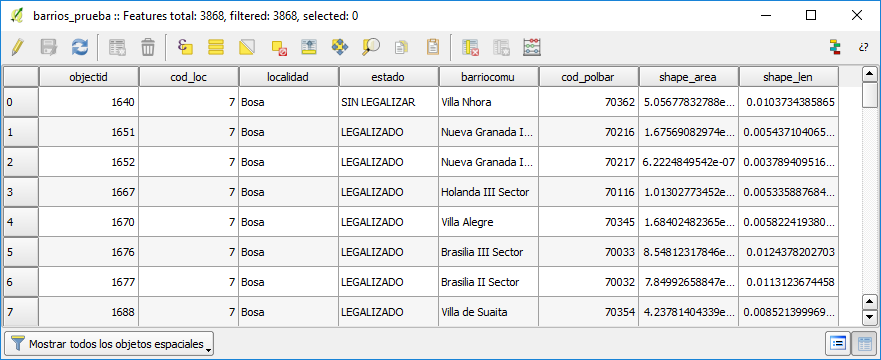Click Zoom map to selected rows magnifier
Screen dimensions: 881x360
click(371, 47)
